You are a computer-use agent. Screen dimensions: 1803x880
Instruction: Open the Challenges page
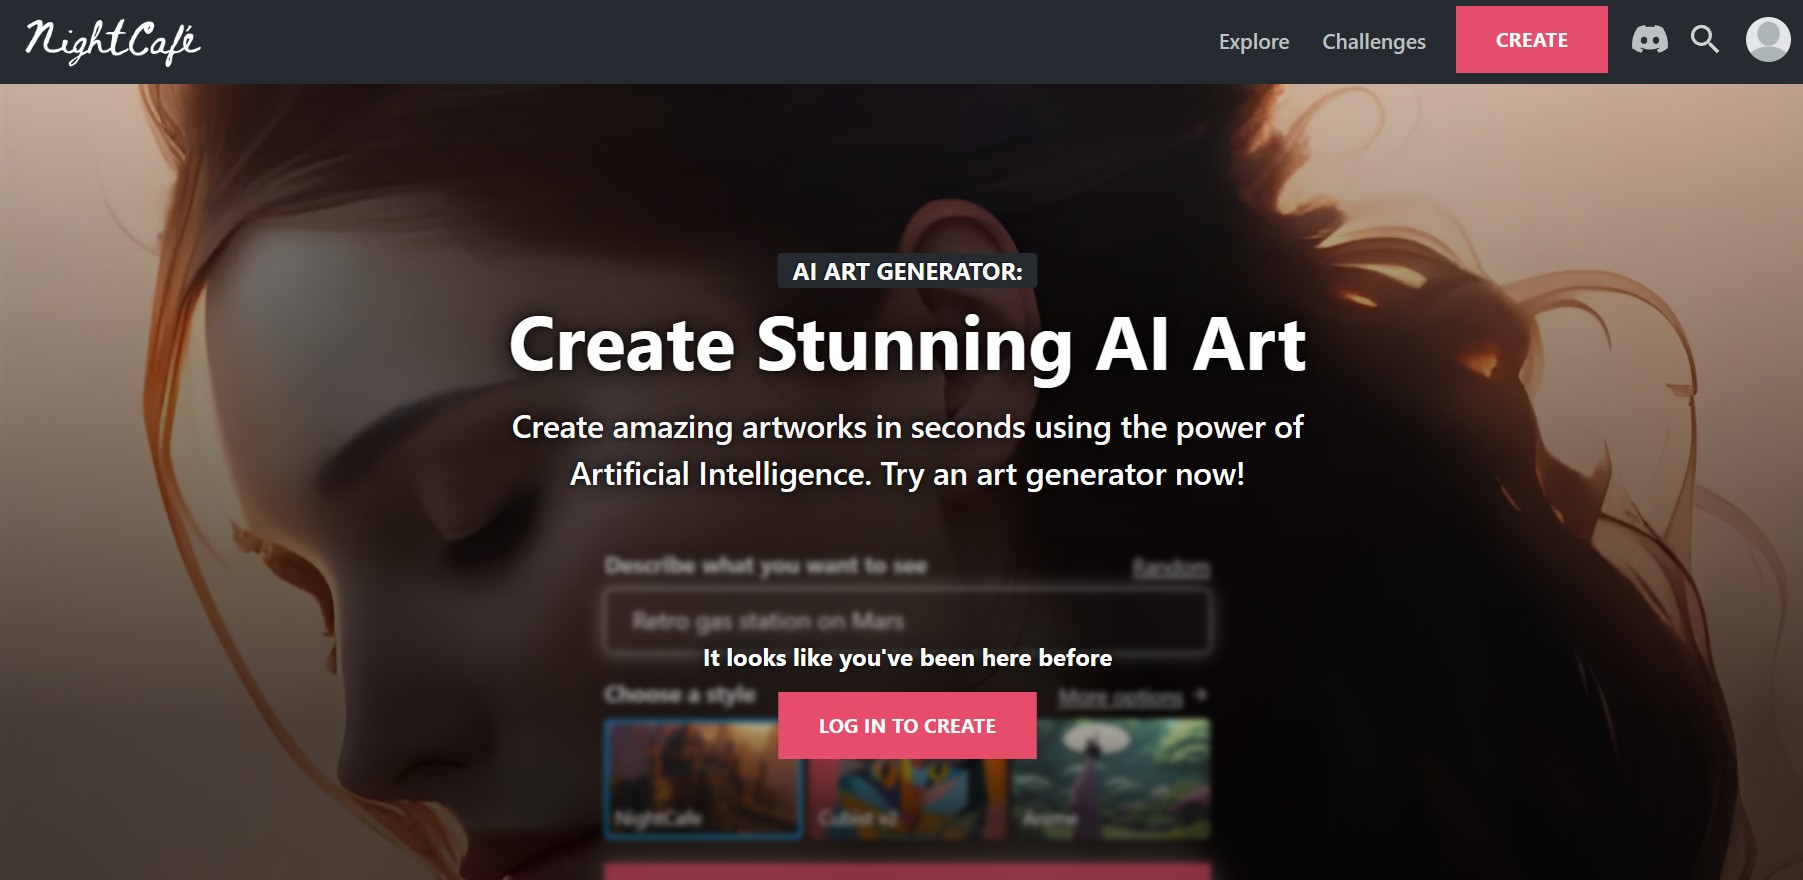pyautogui.click(x=1374, y=41)
